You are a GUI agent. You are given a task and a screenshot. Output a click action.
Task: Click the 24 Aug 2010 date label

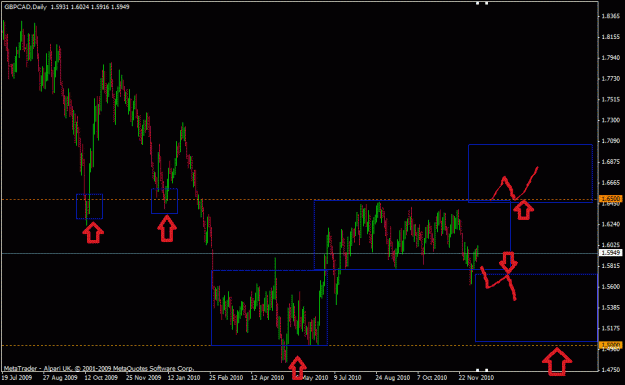pos(393,377)
